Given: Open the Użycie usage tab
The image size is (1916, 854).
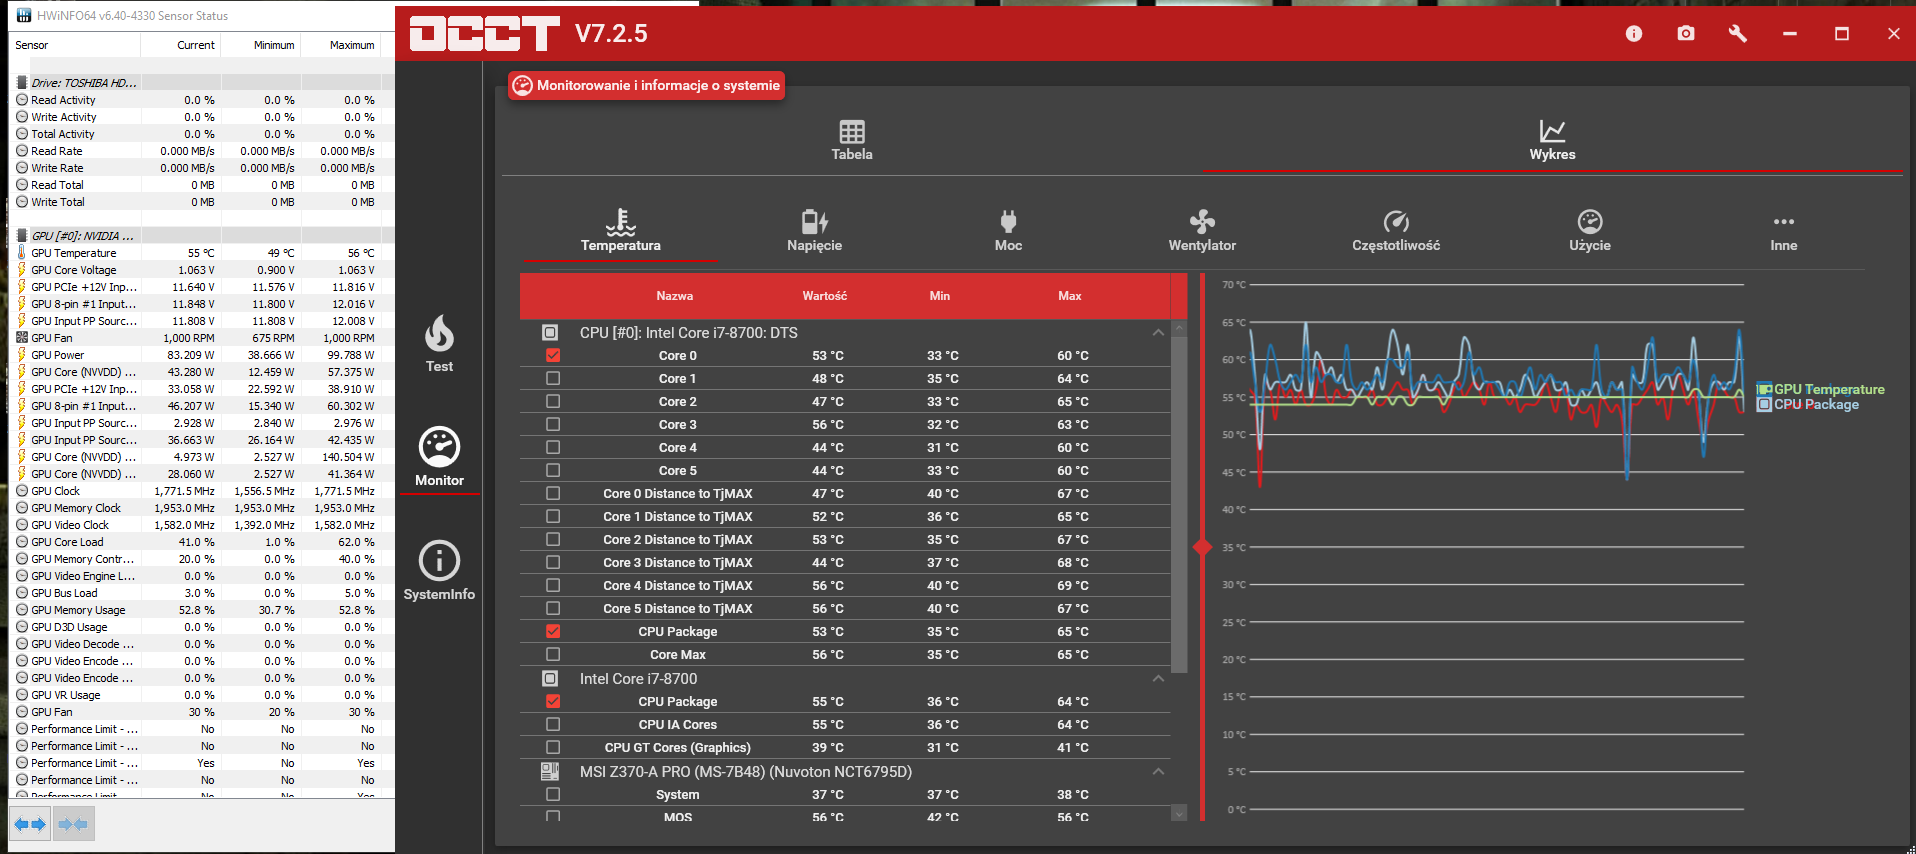Looking at the screenshot, I should 1590,231.
